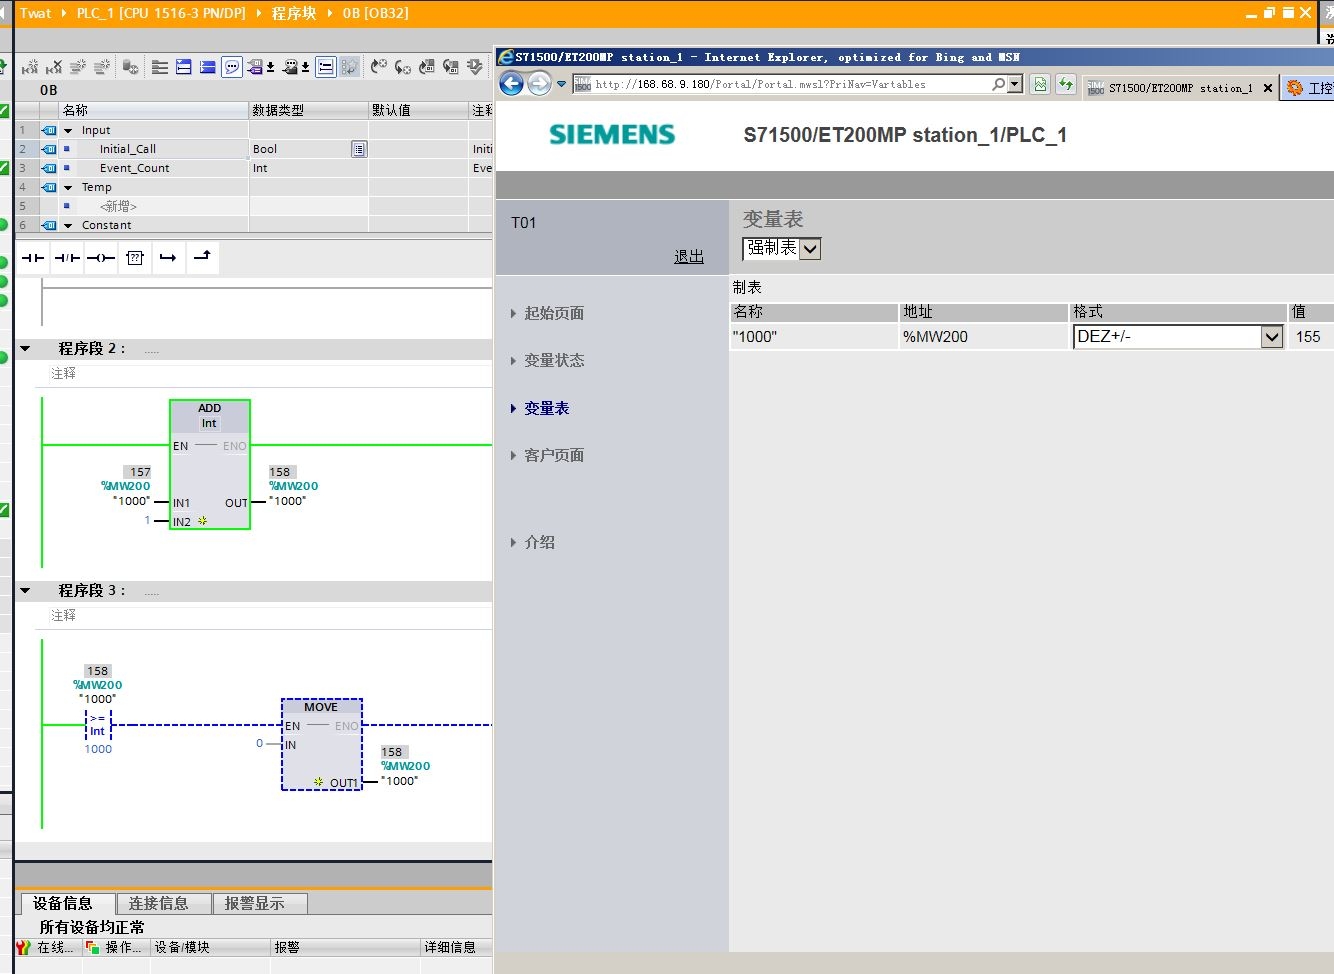Viewport: 1334px width, 974px height.
Task: Click the go to next error icon
Action: point(403,67)
